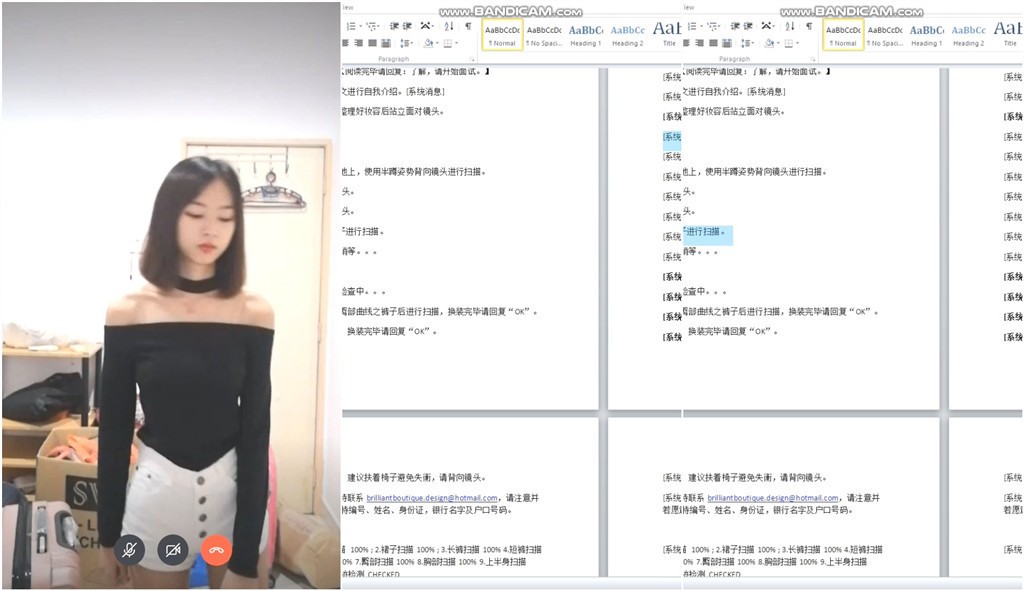This screenshot has width=1024, height=591.
Task: Click Justify icon in right Word window
Action: (x=713, y=43)
